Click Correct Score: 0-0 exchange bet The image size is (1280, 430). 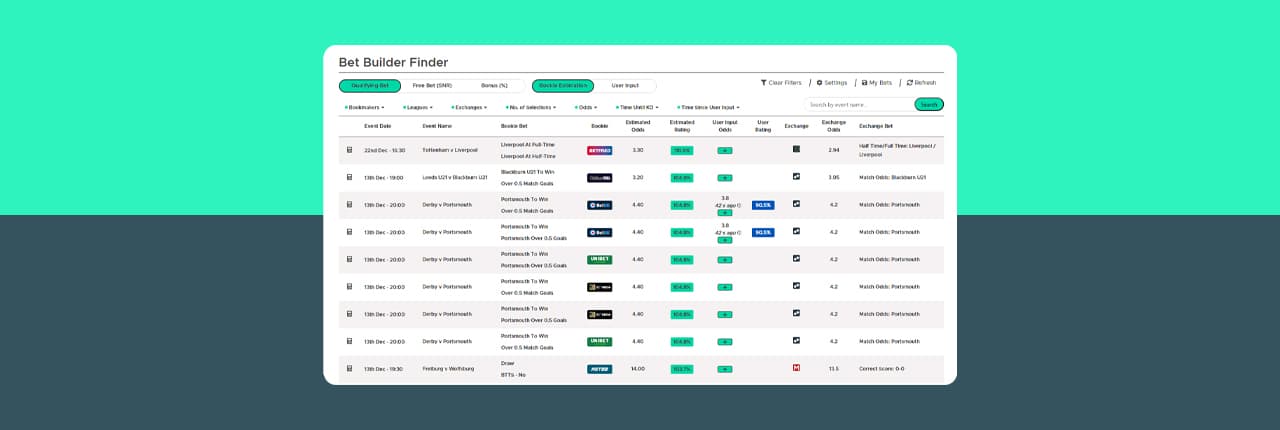(881, 369)
